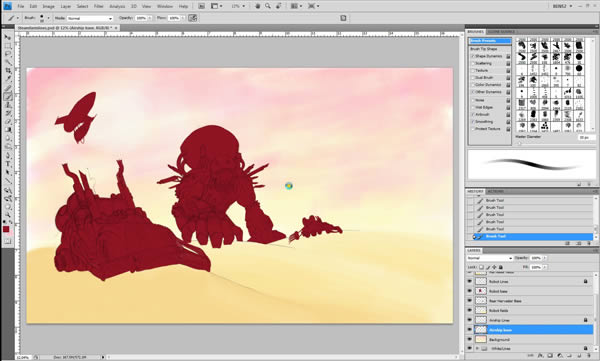Image resolution: width=600 pixels, height=361 pixels.
Task: Select Brush Tip Shape option
Action: tap(484, 49)
